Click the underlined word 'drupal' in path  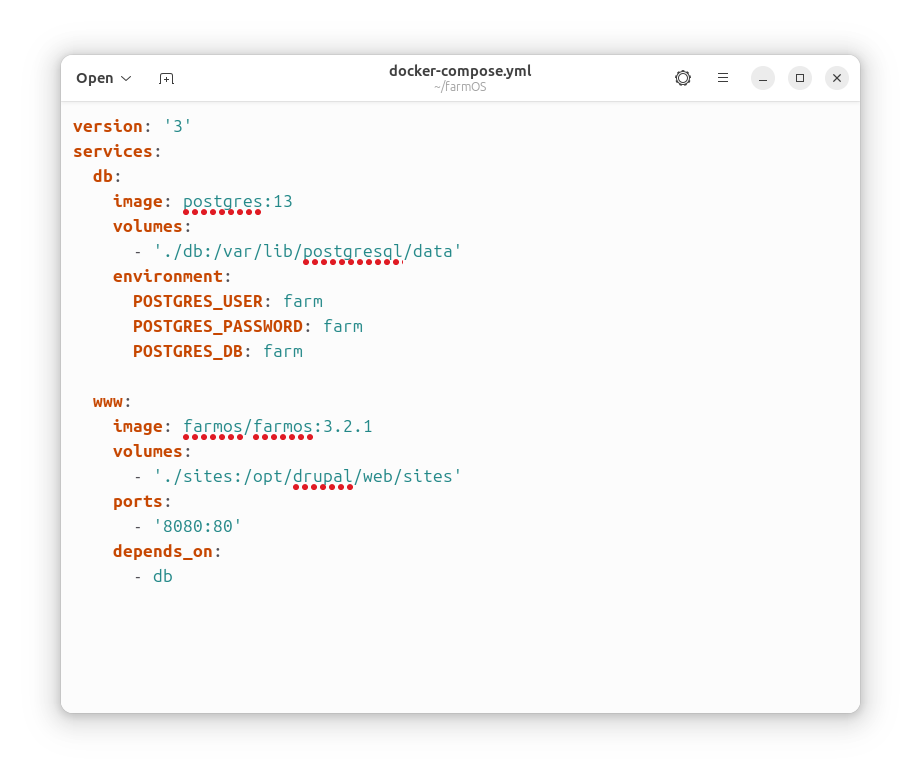point(322,476)
